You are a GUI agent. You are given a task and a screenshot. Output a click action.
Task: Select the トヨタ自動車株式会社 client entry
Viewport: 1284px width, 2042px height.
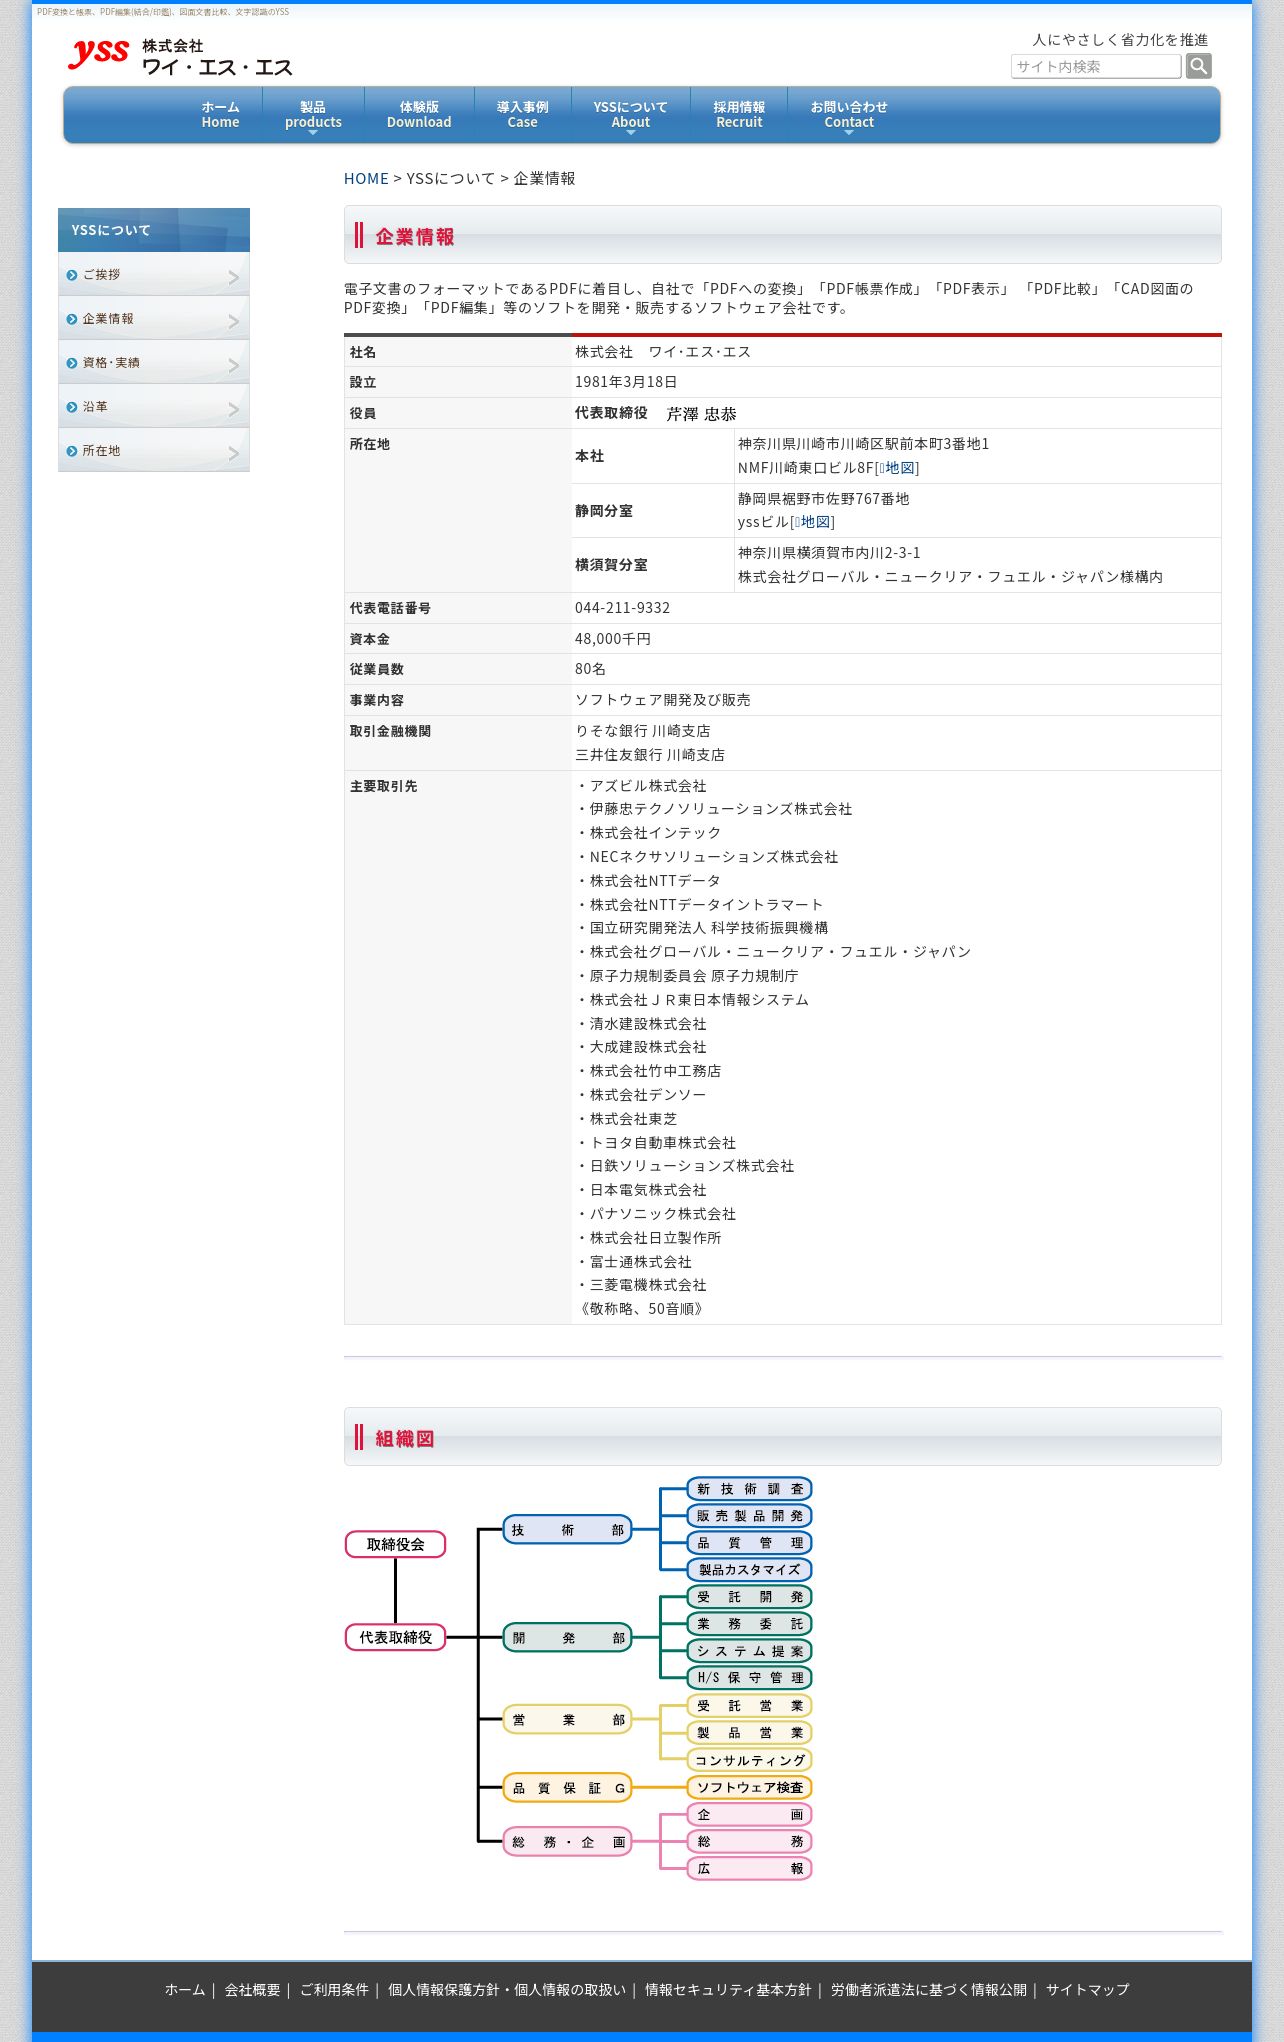coord(662,1143)
